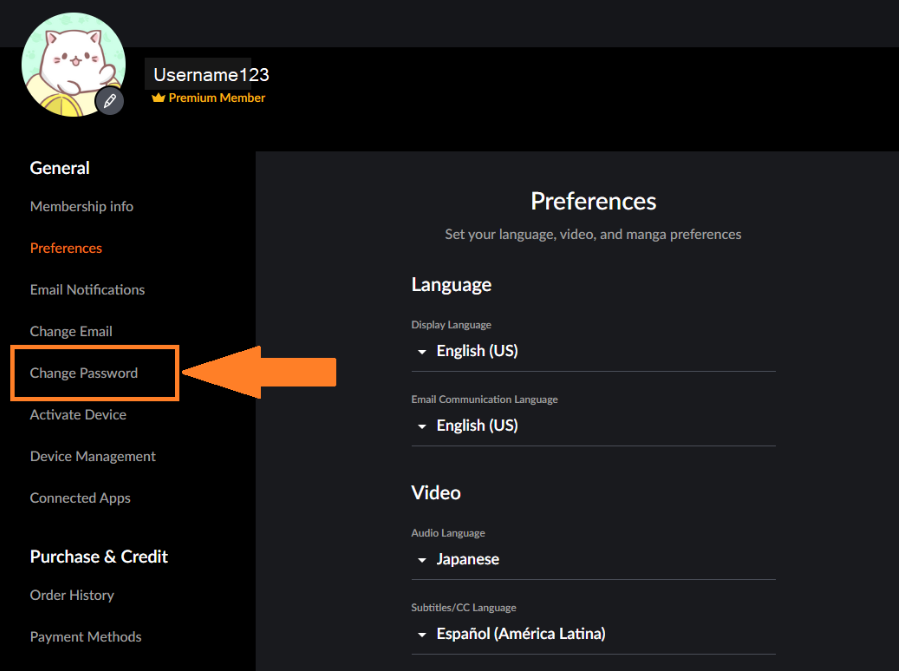
Task: Click the pencil edit avatar icon
Action: pos(110,101)
